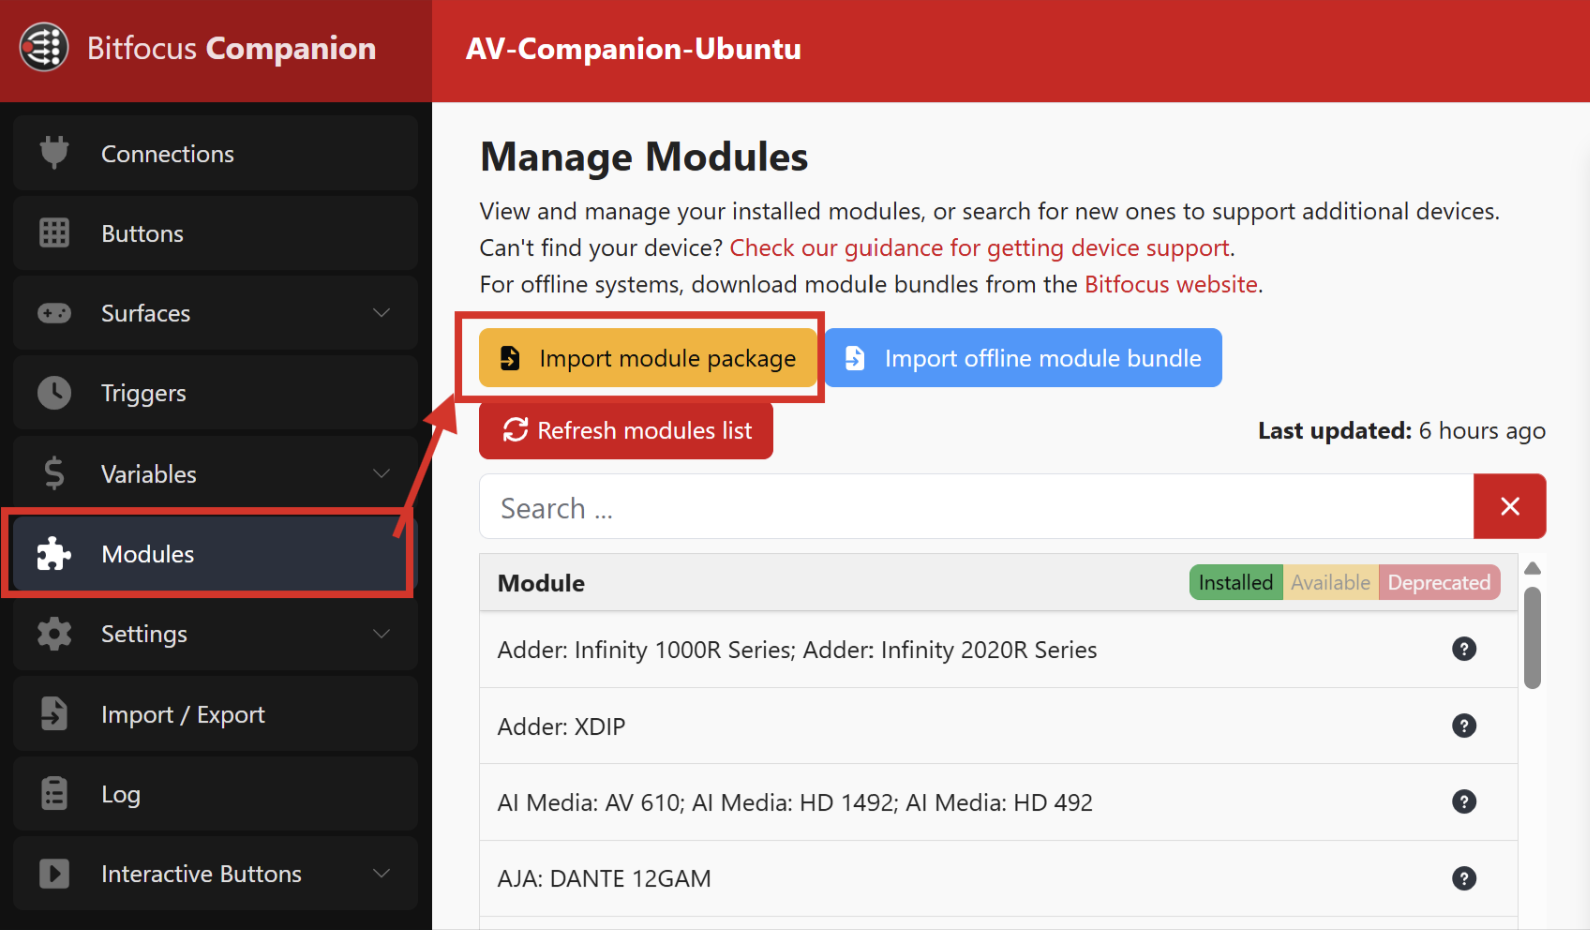Click the Manage Modules heading

coord(644,157)
